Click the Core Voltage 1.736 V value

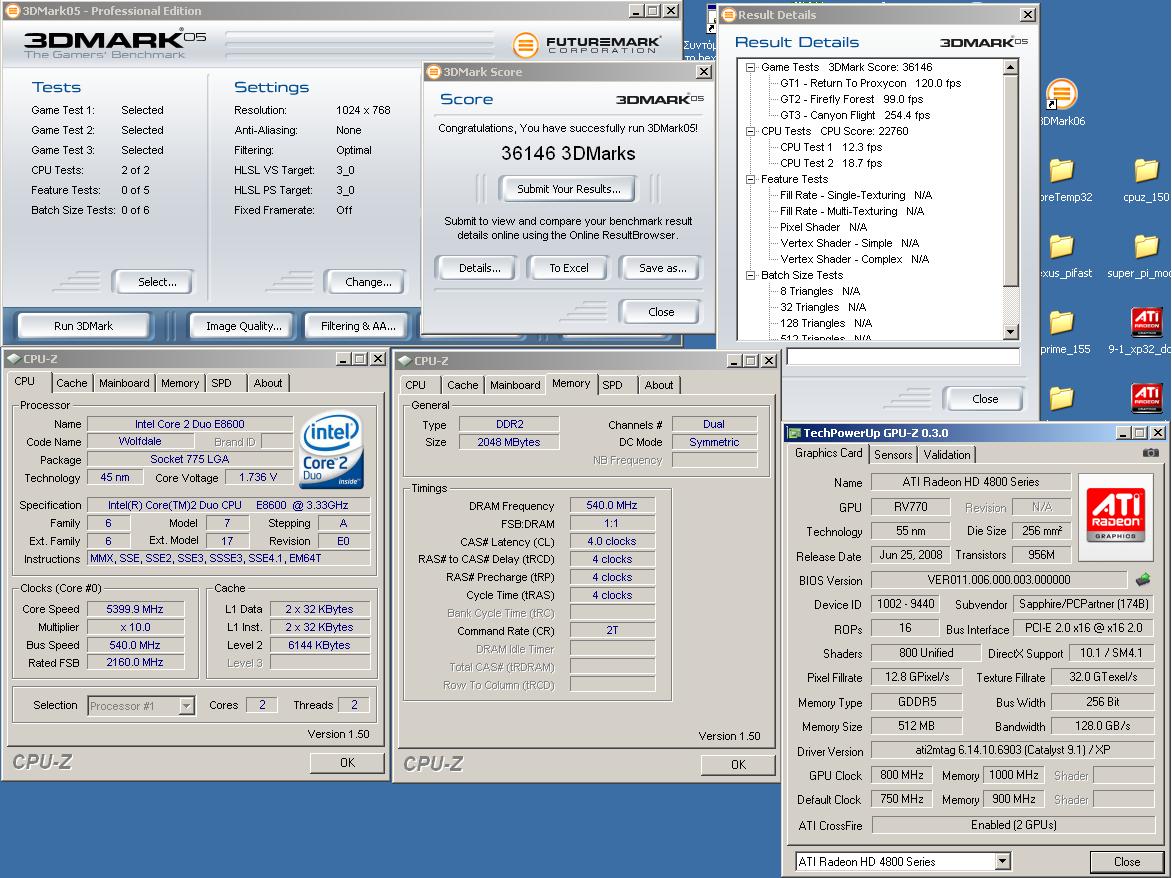pos(258,477)
